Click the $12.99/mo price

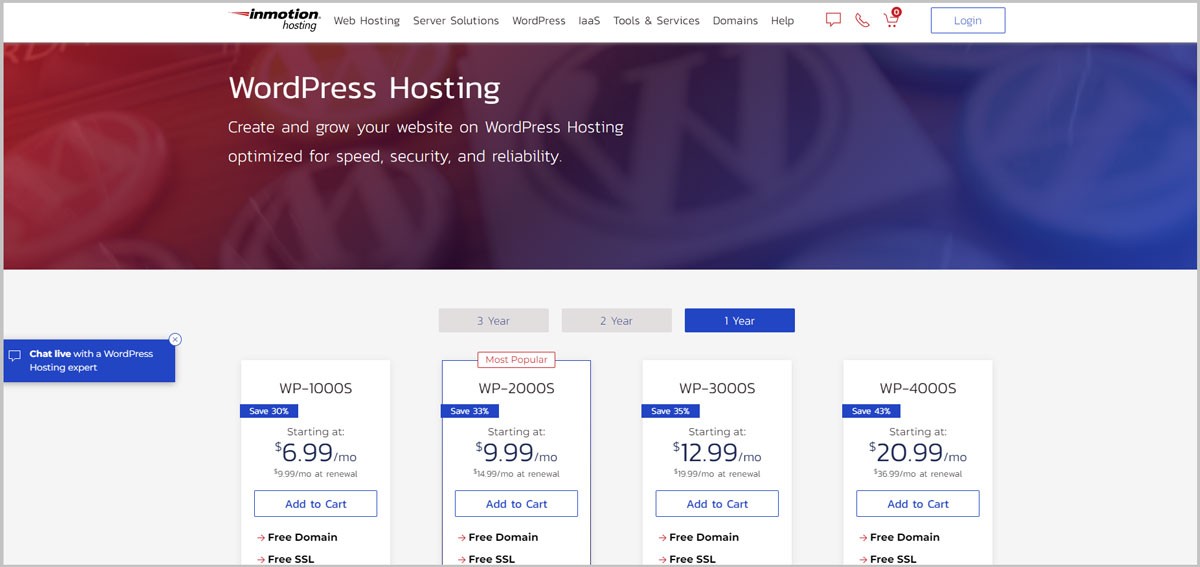(x=717, y=453)
